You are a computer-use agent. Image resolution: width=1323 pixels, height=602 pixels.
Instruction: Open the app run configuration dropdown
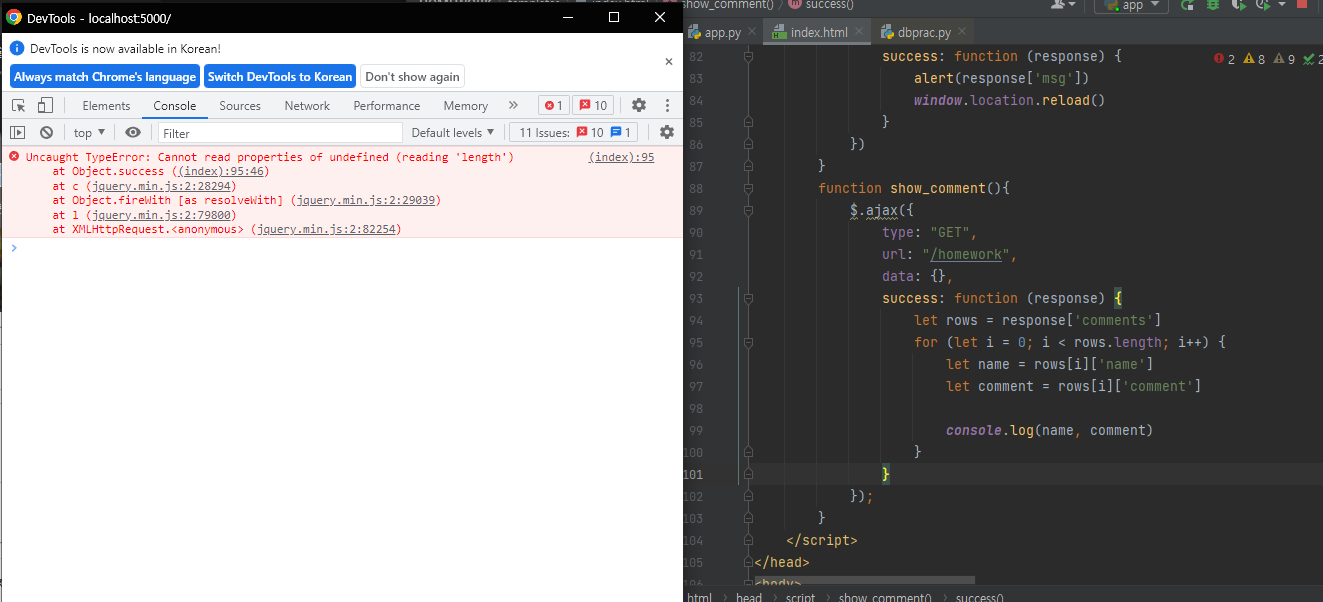[1131, 5]
